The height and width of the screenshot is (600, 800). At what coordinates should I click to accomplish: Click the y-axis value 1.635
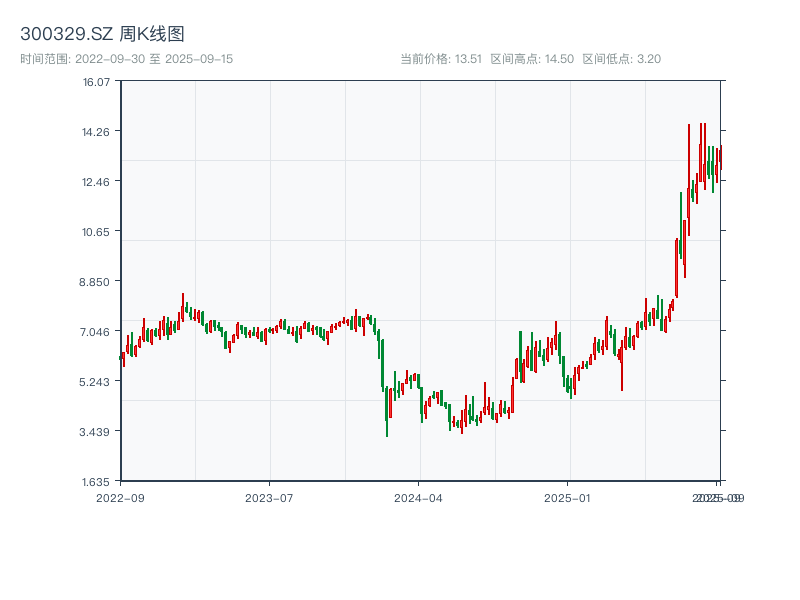point(95,482)
